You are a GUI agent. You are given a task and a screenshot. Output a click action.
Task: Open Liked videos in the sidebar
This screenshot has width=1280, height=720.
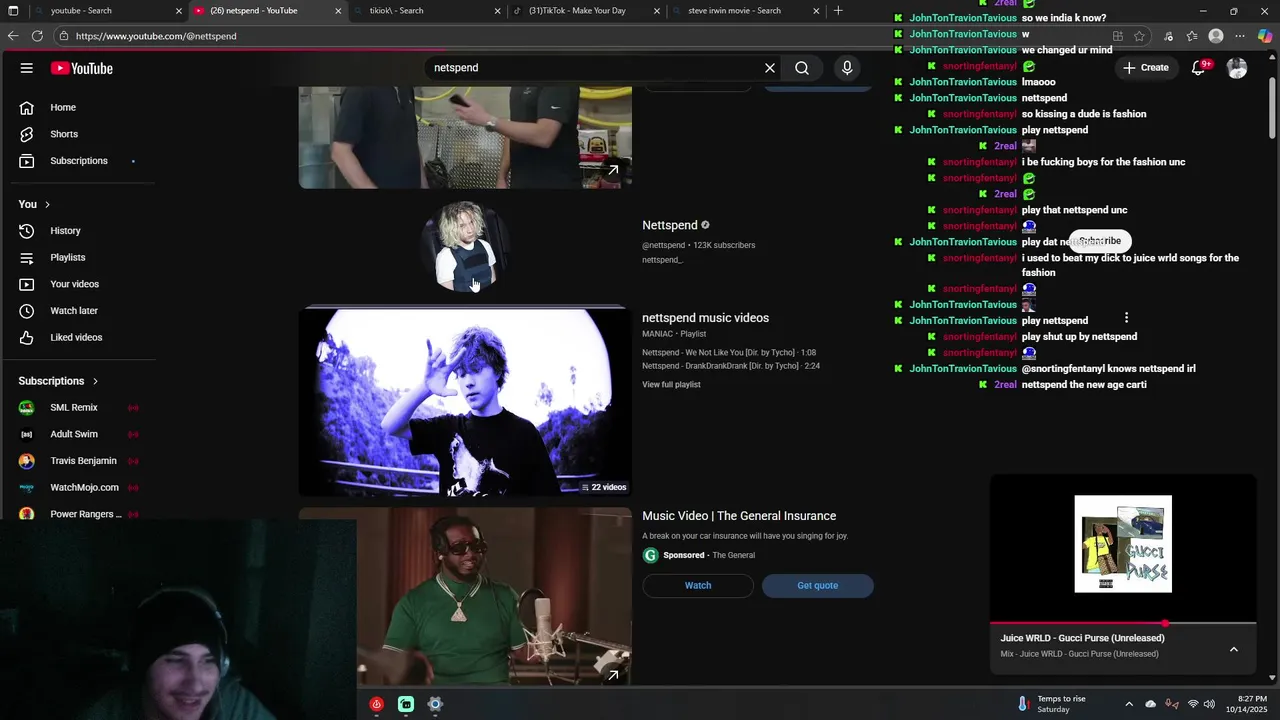[x=77, y=338]
